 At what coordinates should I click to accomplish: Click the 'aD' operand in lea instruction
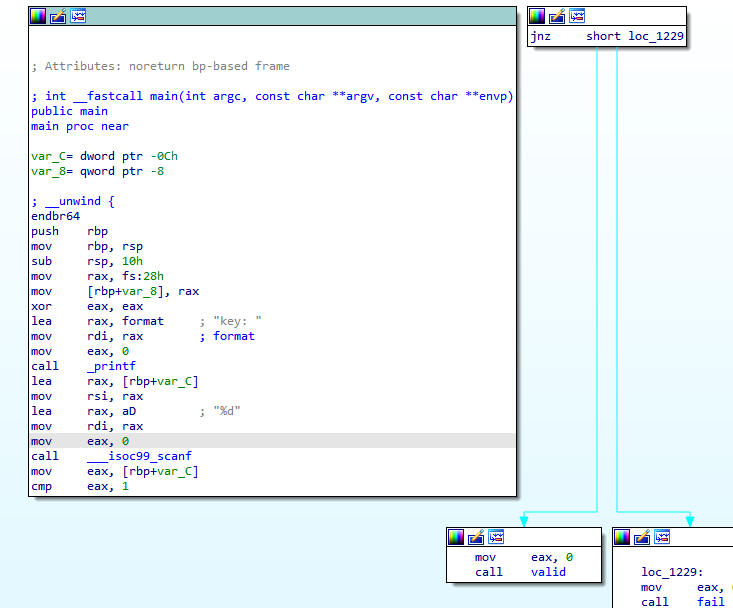click(129, 411)
